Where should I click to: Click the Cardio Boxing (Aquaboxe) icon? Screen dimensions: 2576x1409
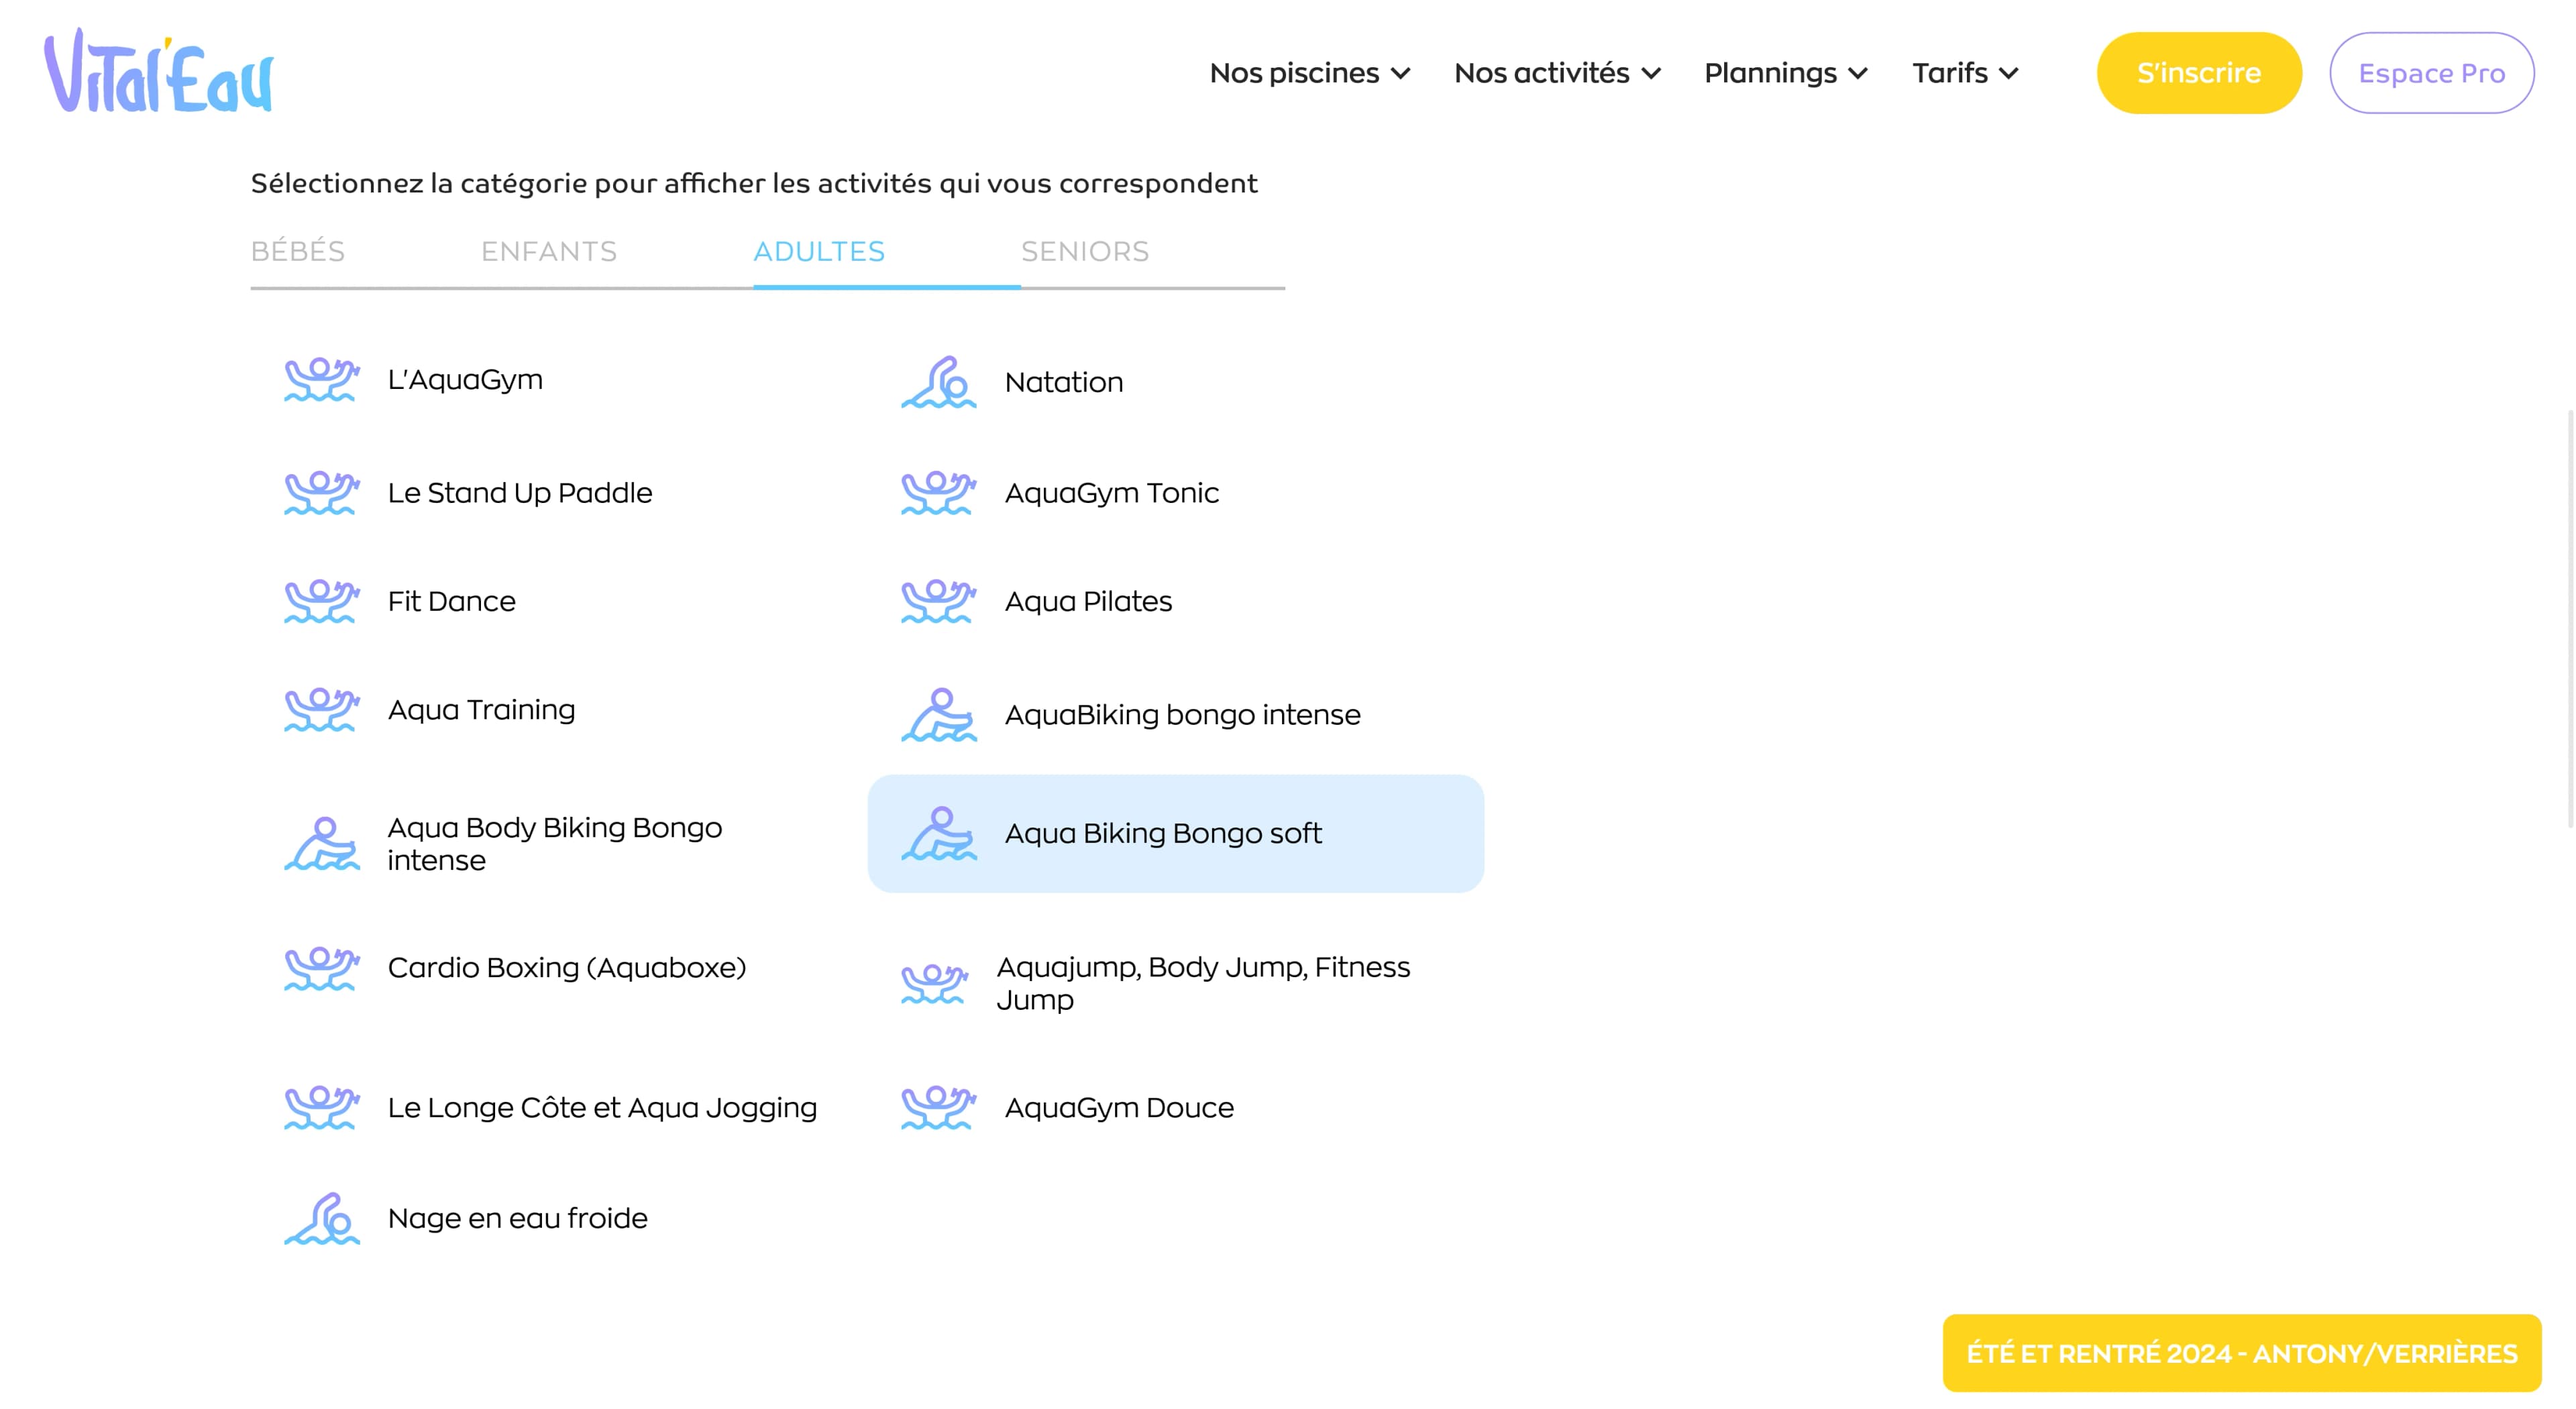pos(321,968)
